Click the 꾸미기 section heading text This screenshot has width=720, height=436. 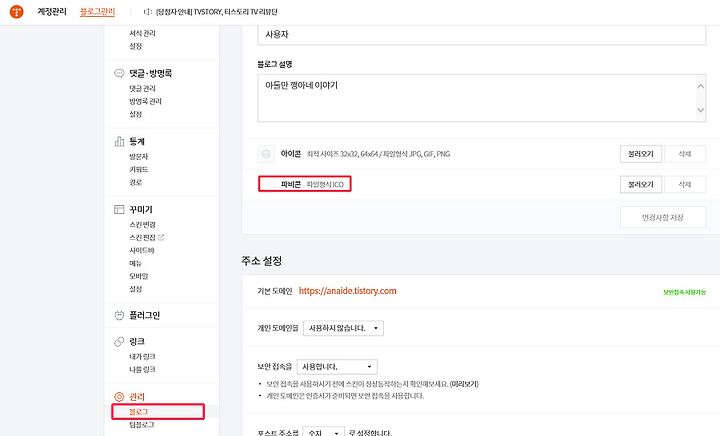point(141,210)
